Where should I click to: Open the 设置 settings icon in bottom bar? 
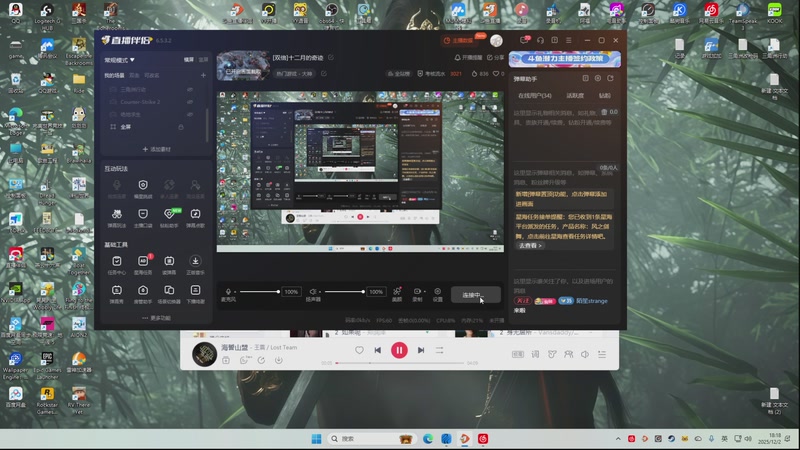click(x=438, y=292)
